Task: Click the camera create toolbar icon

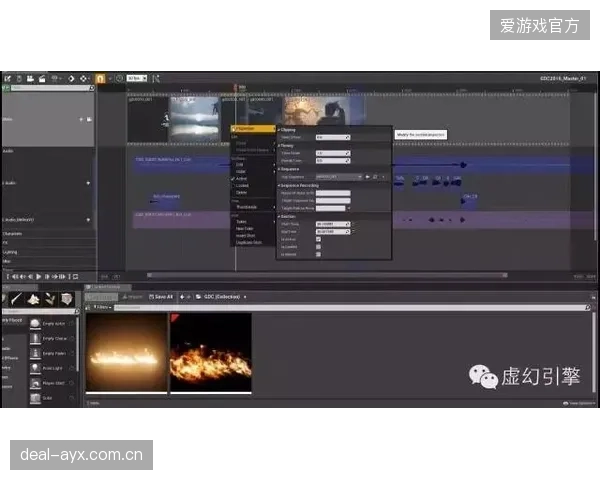Action: (30, 79)
